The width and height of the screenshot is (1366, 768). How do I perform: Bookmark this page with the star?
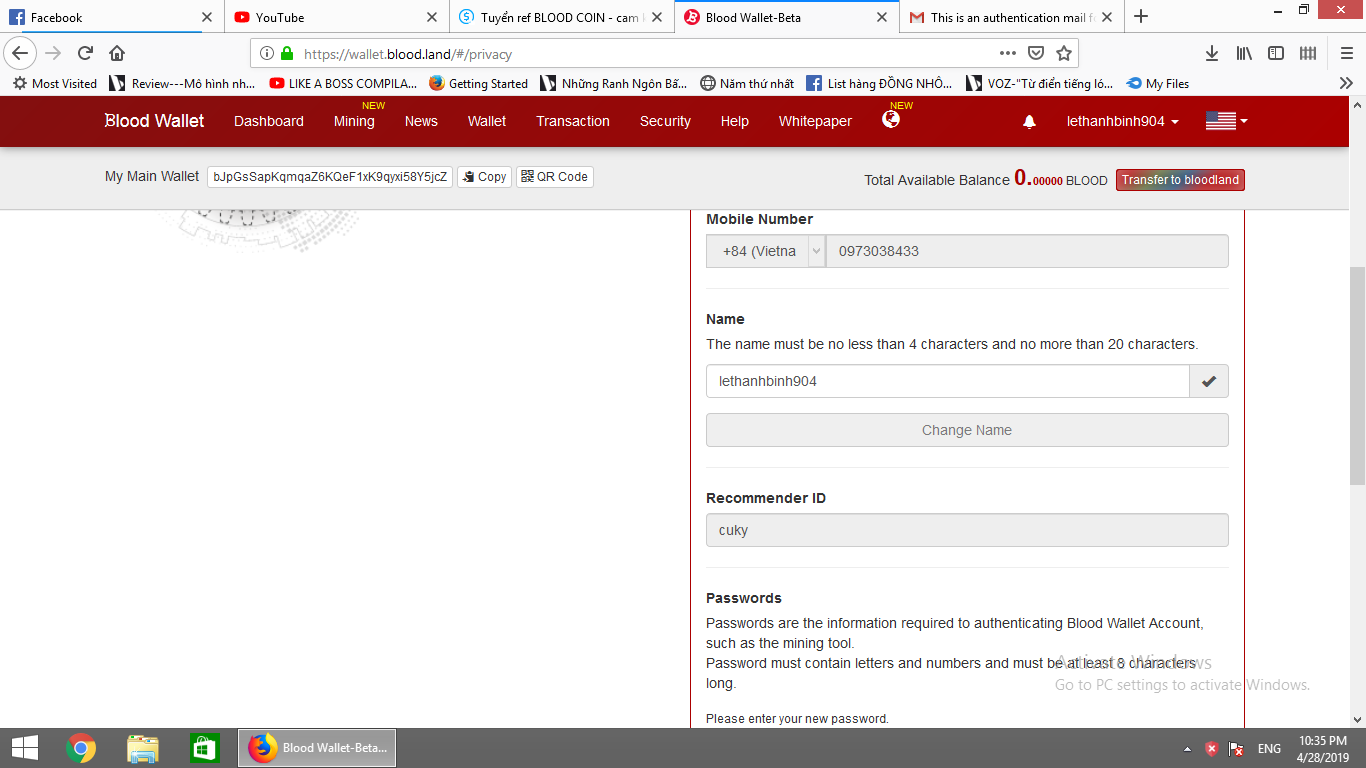pos(1064,53)
